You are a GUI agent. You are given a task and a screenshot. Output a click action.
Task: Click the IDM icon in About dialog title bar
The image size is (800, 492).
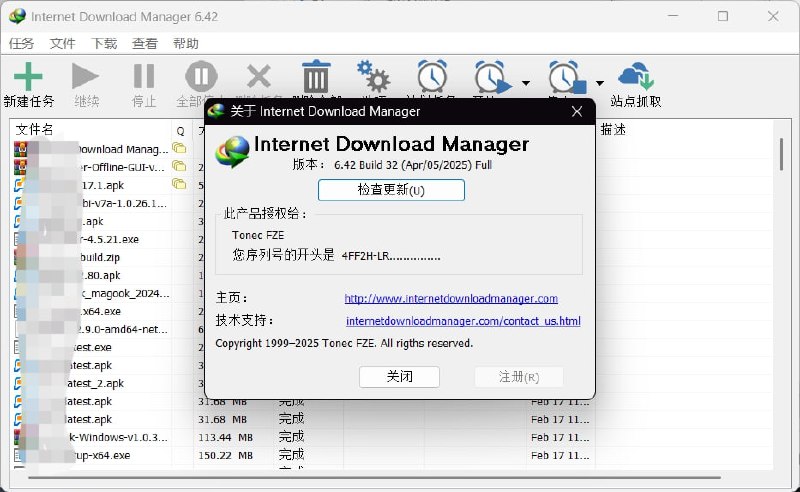pos(216,111)
